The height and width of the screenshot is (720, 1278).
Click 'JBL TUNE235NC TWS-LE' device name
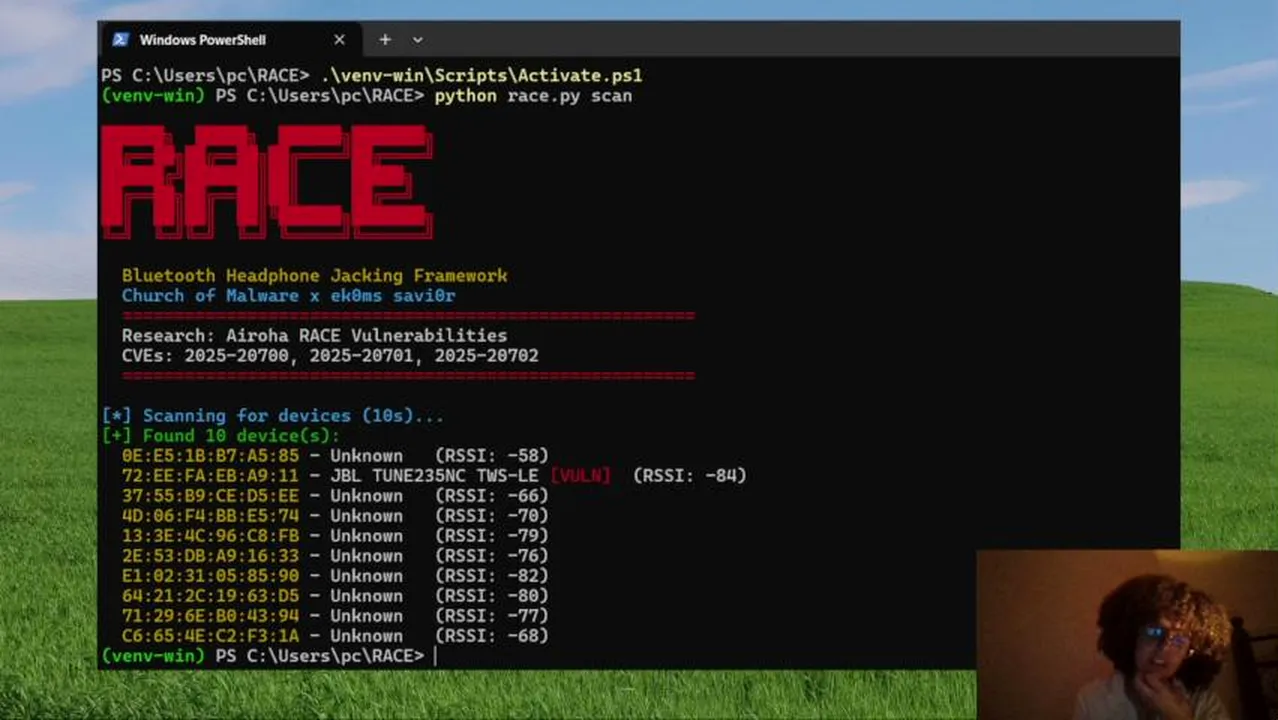434,476
